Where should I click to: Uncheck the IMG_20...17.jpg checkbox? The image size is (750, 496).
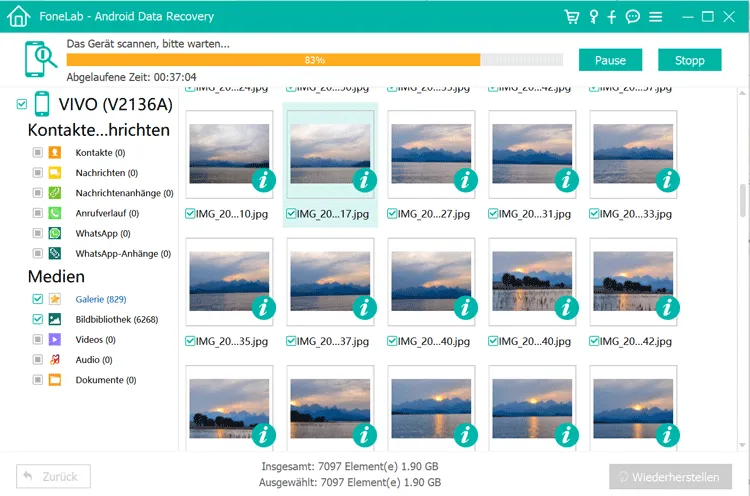tap(291, 214)
